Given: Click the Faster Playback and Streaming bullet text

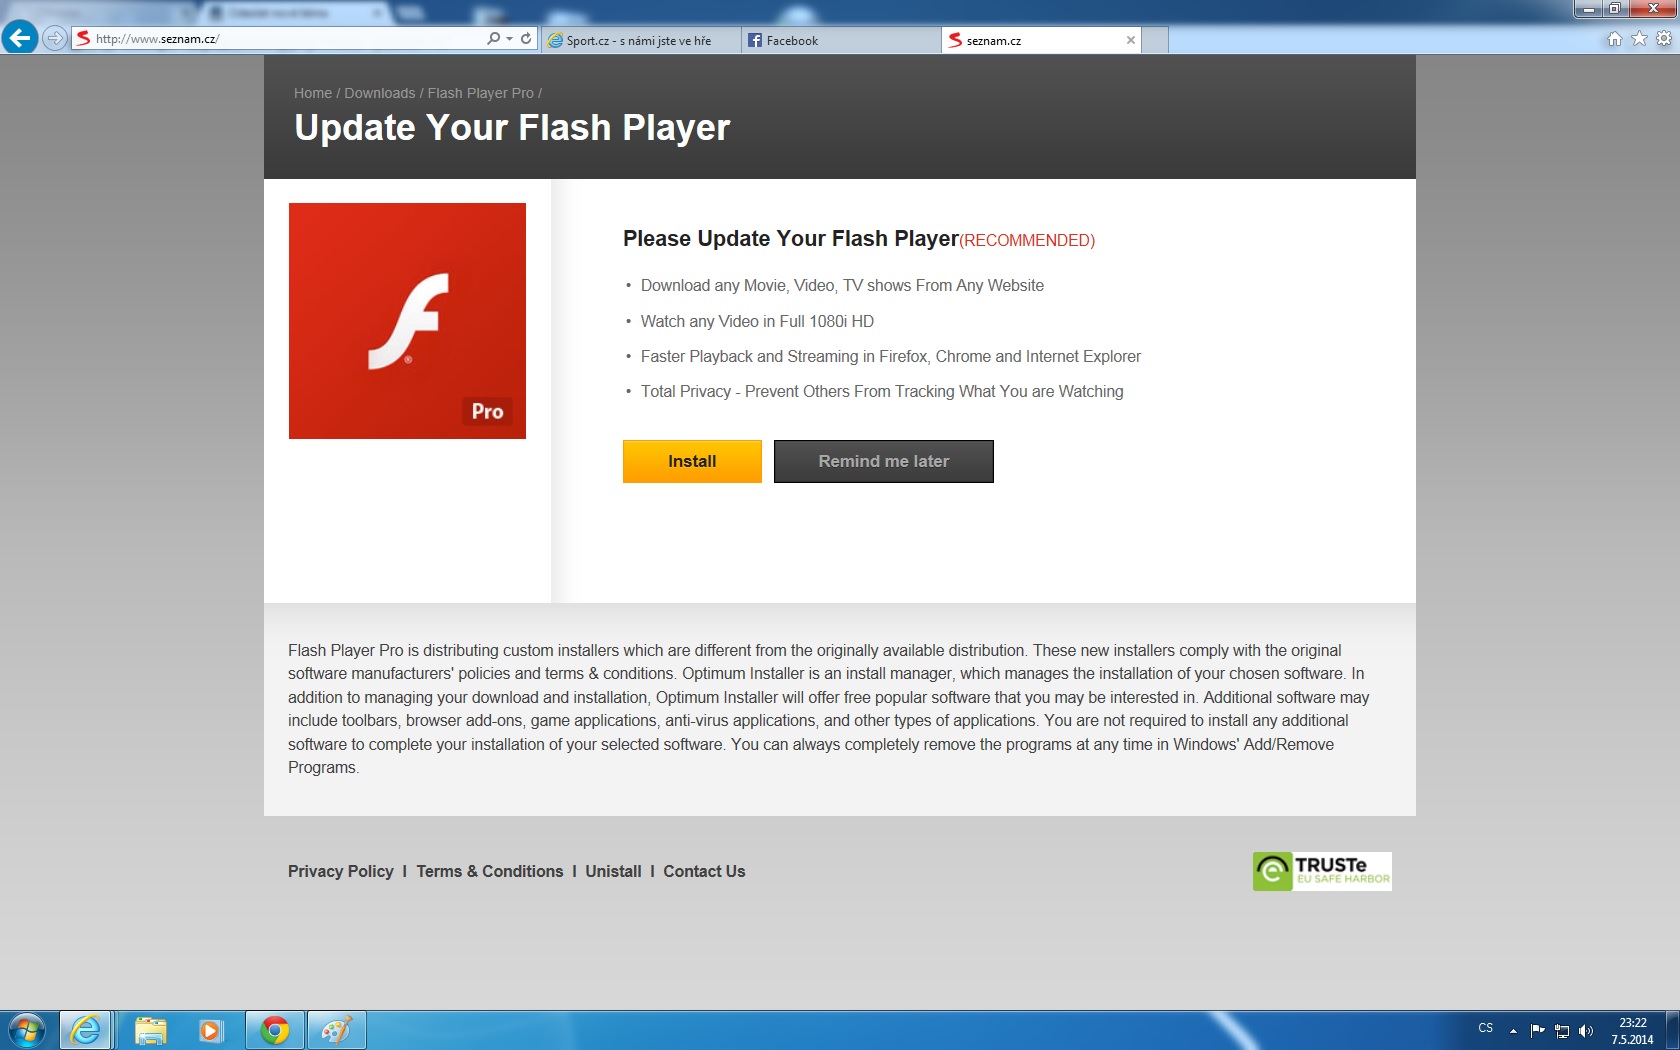Looking at the screenshot, I should (x=891, y=356).
